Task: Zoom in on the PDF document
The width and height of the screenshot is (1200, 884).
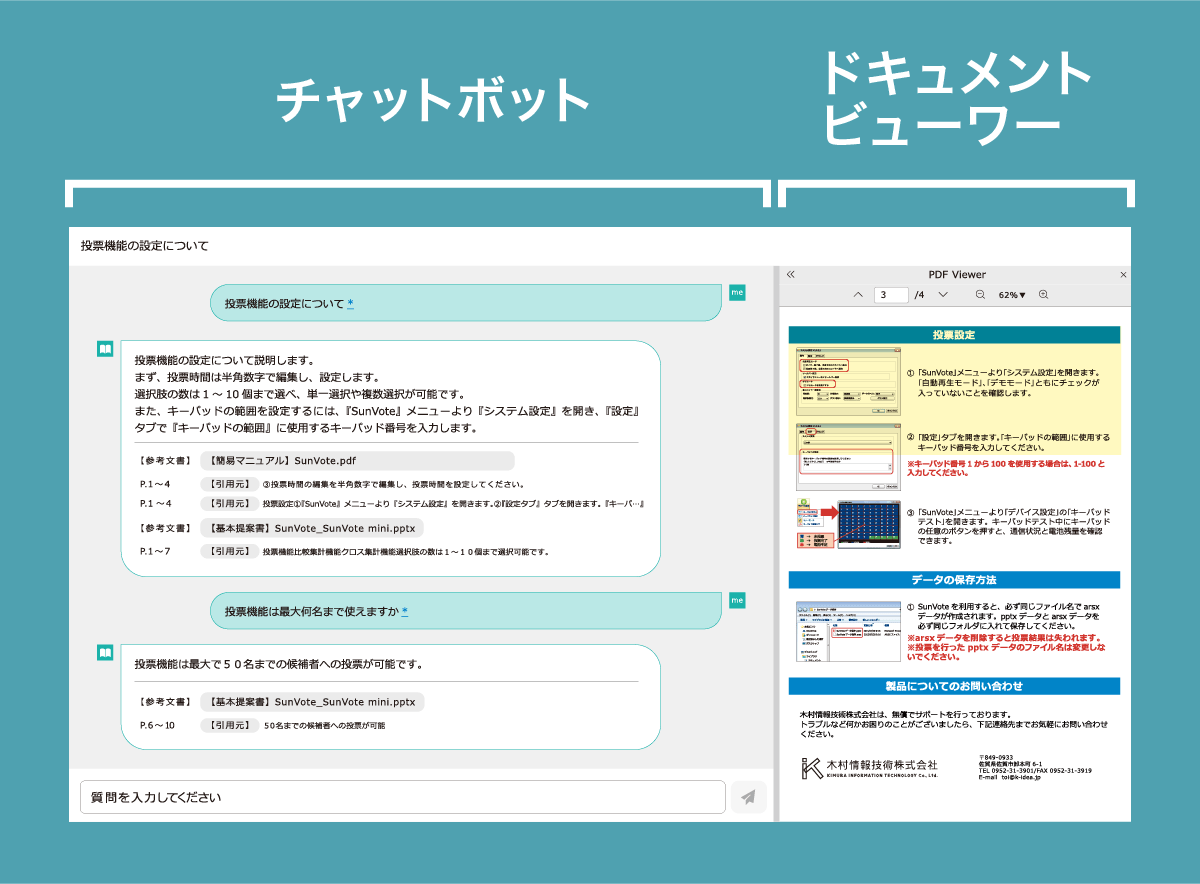Action: pos(1043,295)
